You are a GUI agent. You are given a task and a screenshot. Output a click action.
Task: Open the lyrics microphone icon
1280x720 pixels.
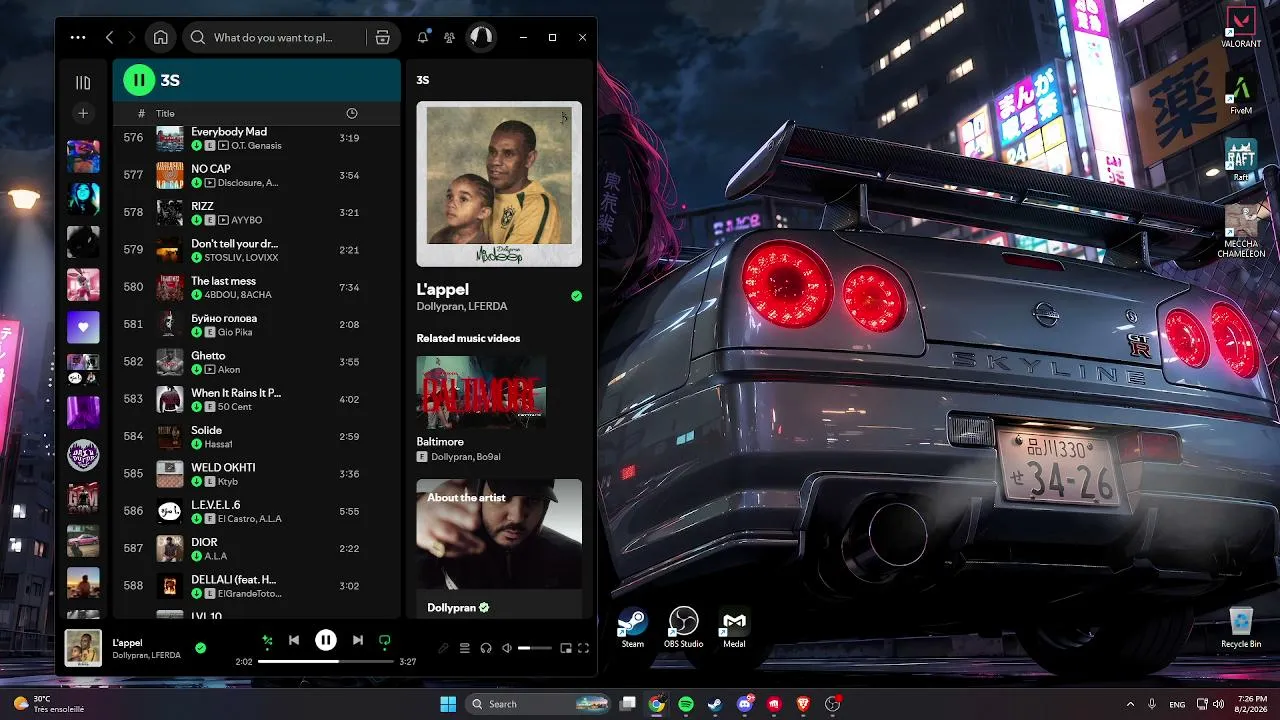coord(443,648)
